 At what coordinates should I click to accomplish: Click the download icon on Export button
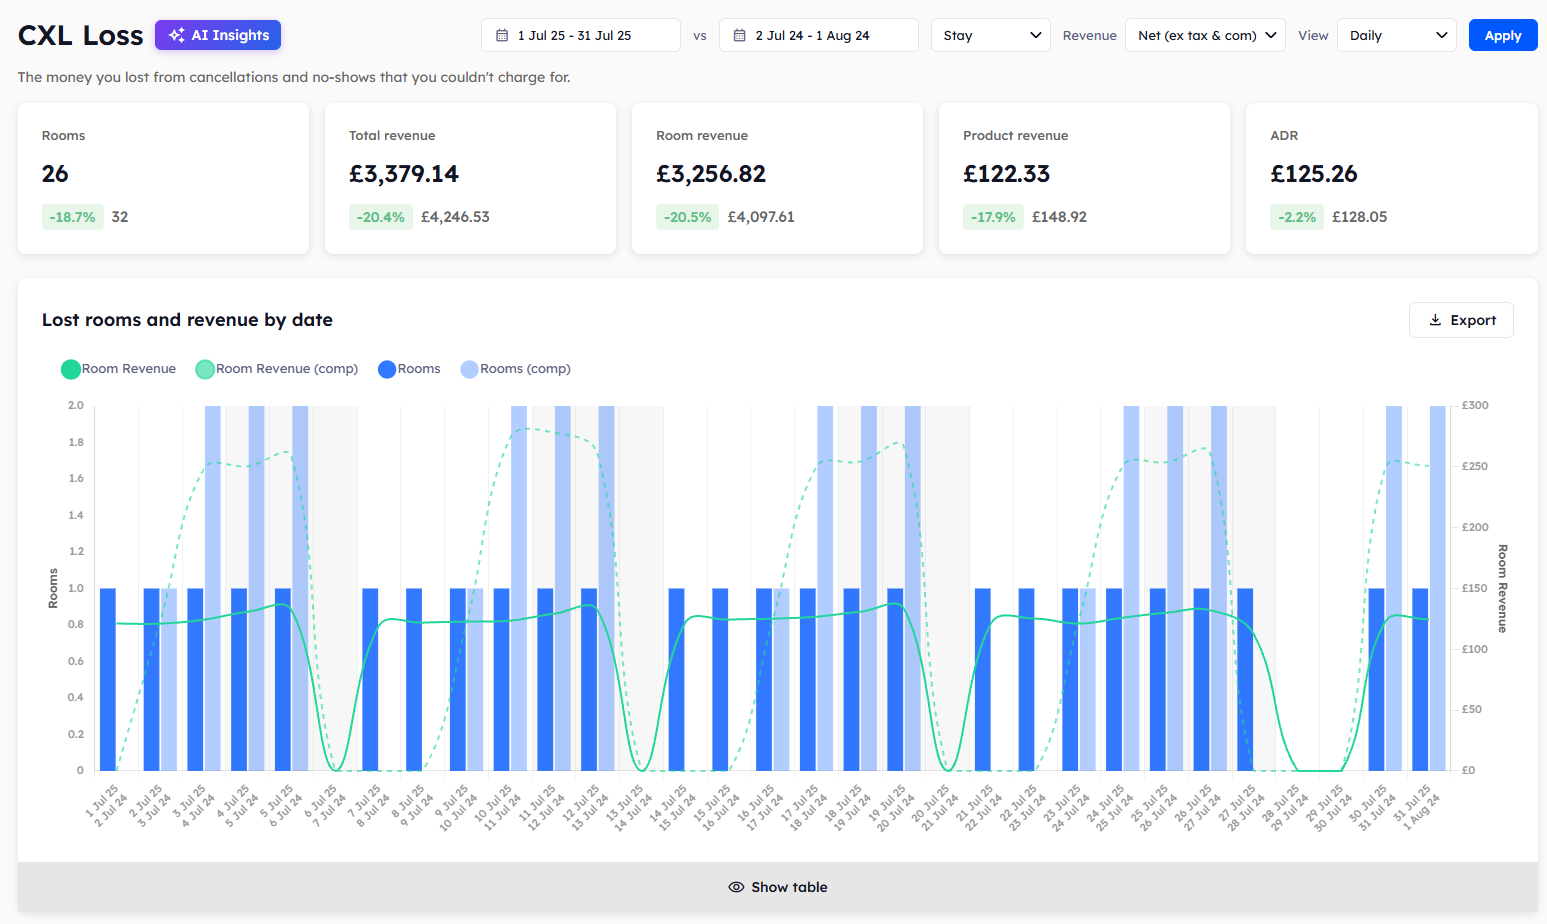[x=1435, y=320]
